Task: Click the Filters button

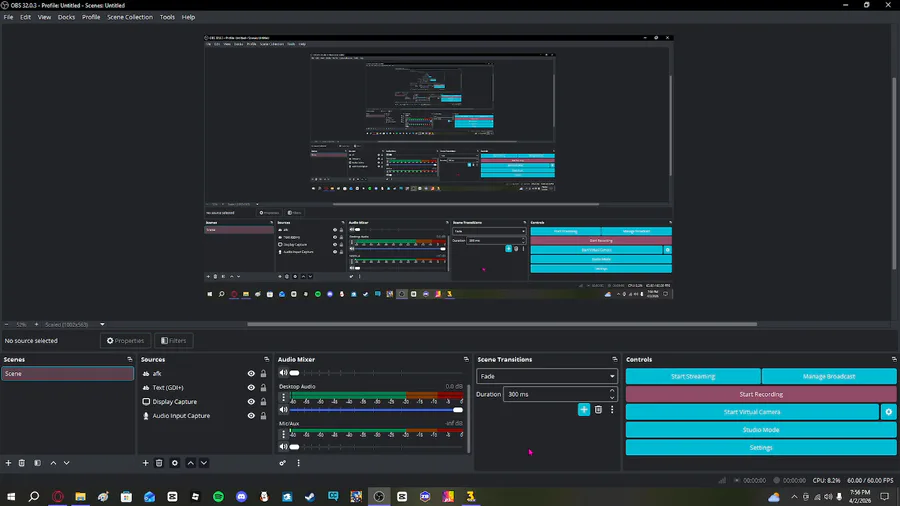Action: click(x=173, y=341)
